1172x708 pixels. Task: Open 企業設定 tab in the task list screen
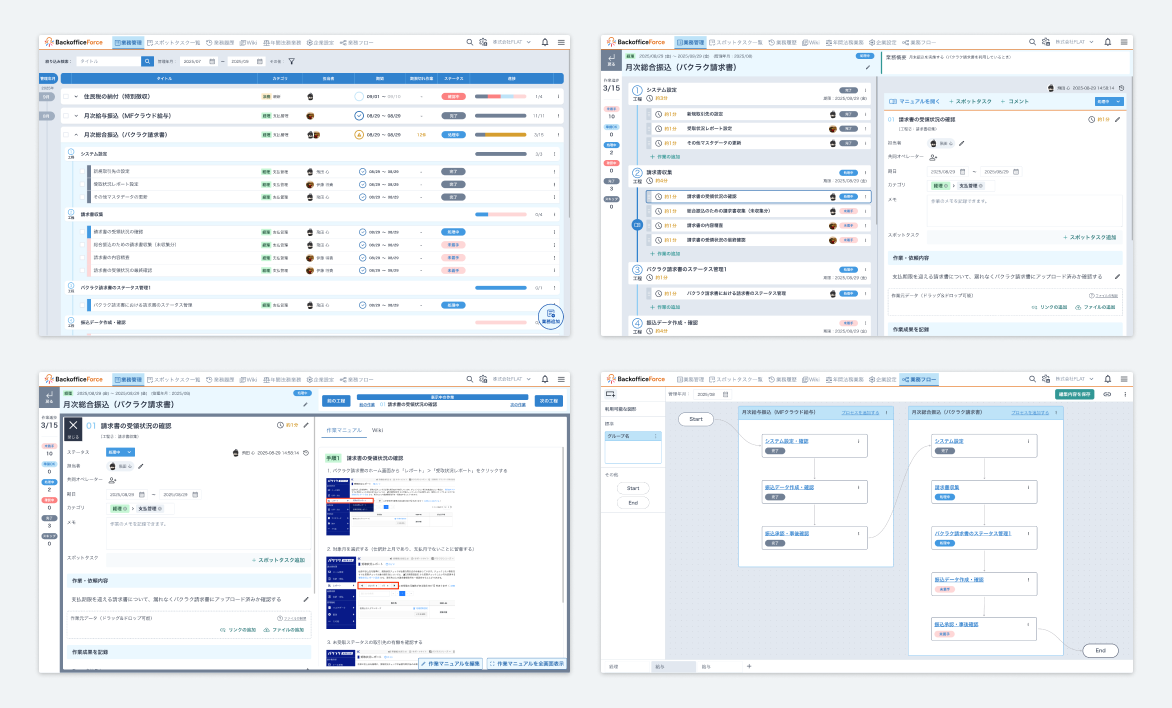coord(320,43)
